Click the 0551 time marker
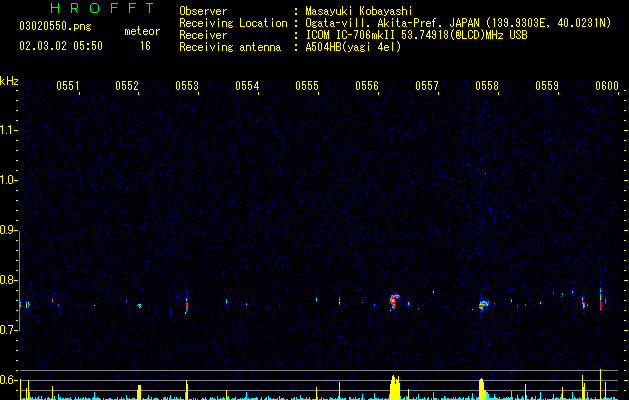 67,86
